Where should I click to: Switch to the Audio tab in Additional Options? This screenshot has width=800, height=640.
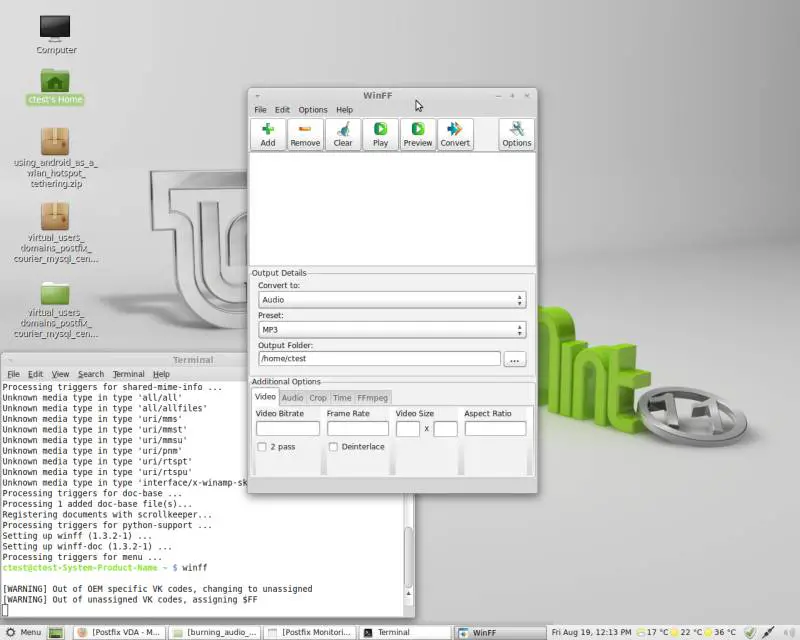click(292, 398)
